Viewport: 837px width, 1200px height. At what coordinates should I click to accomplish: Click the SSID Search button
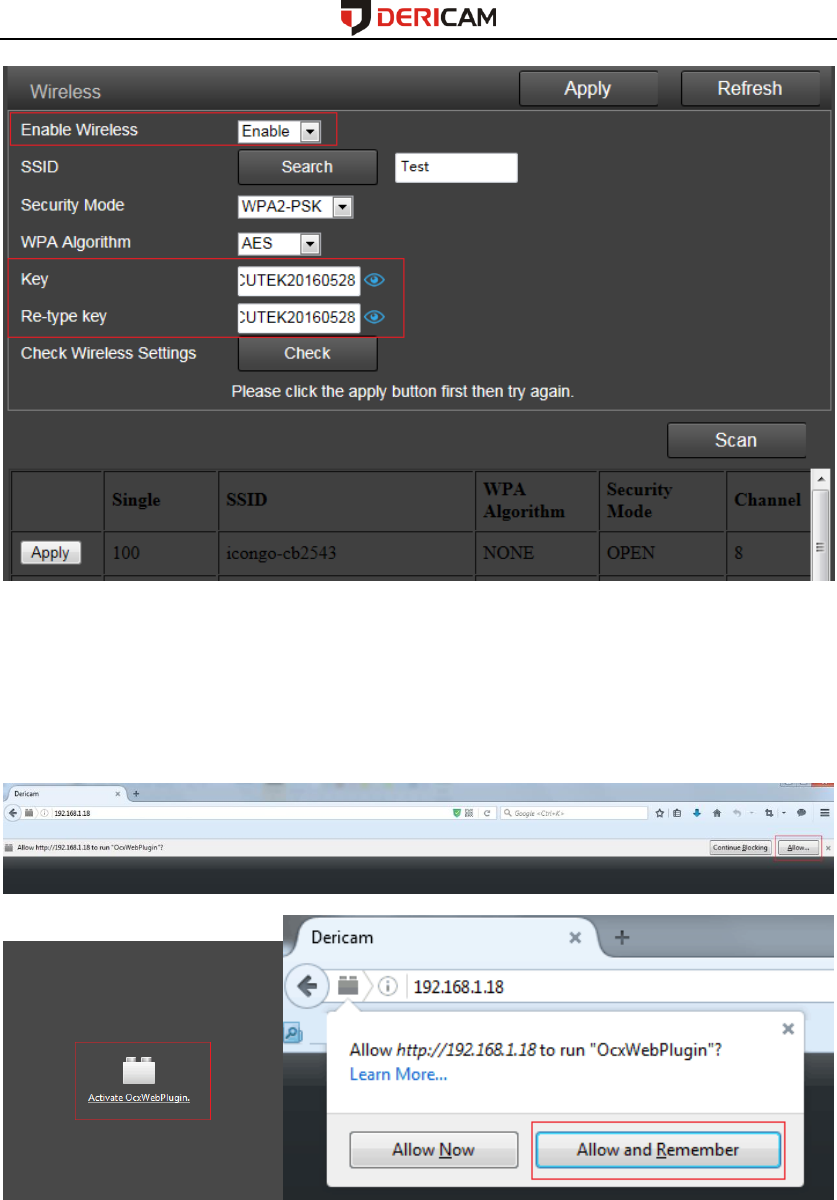307,167
